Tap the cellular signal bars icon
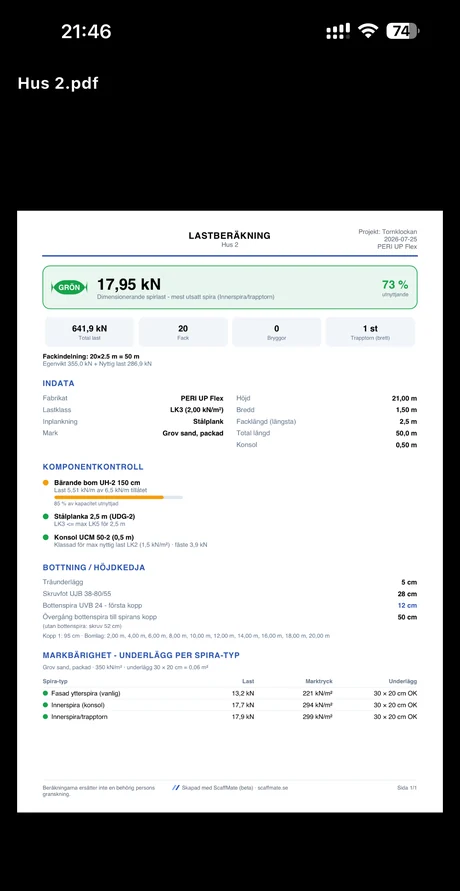Screen dimensions: 460x891 click(338, 32)
